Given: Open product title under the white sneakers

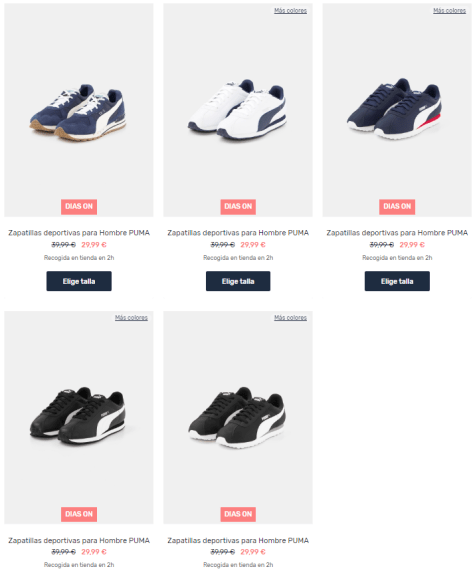Looking at the screenshot, I should [x=238, y=233].
